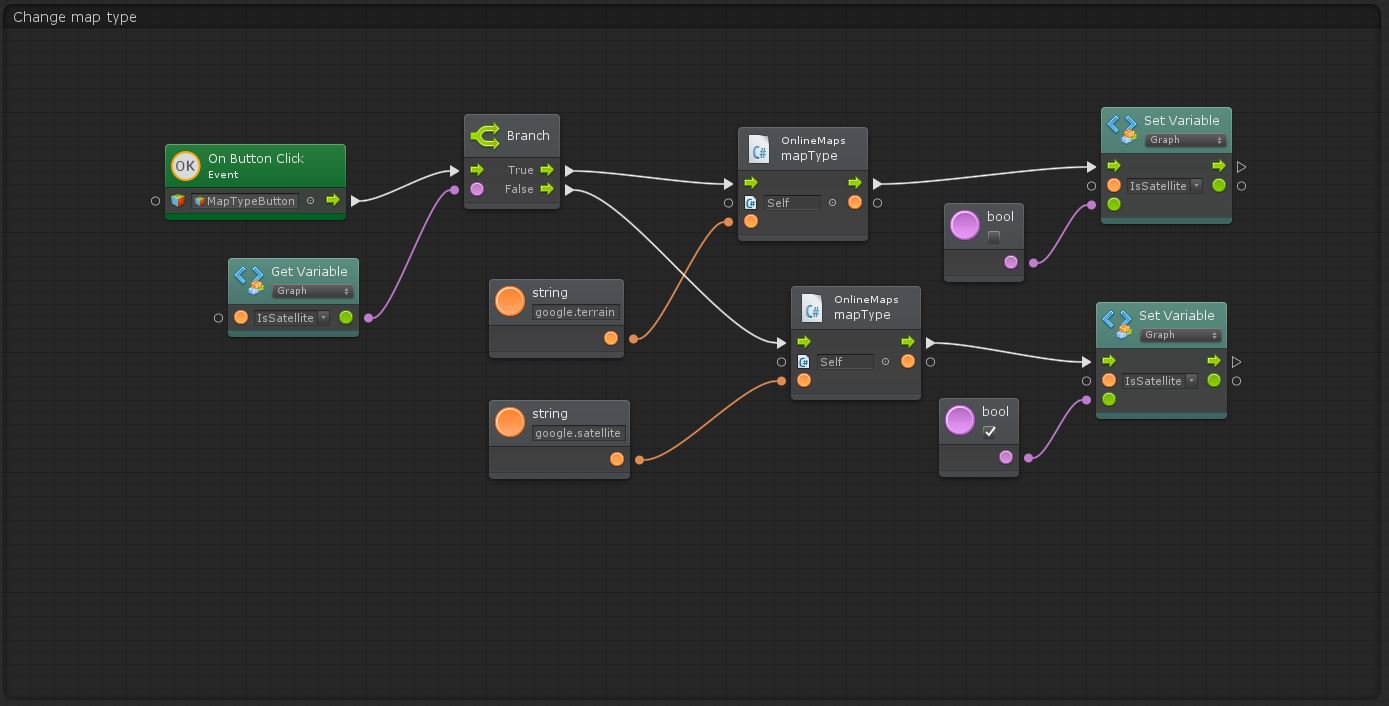Open the IsSatellite dropdown on the Get Variable node
1389x706 pixels.
click(x=292, y=318)
